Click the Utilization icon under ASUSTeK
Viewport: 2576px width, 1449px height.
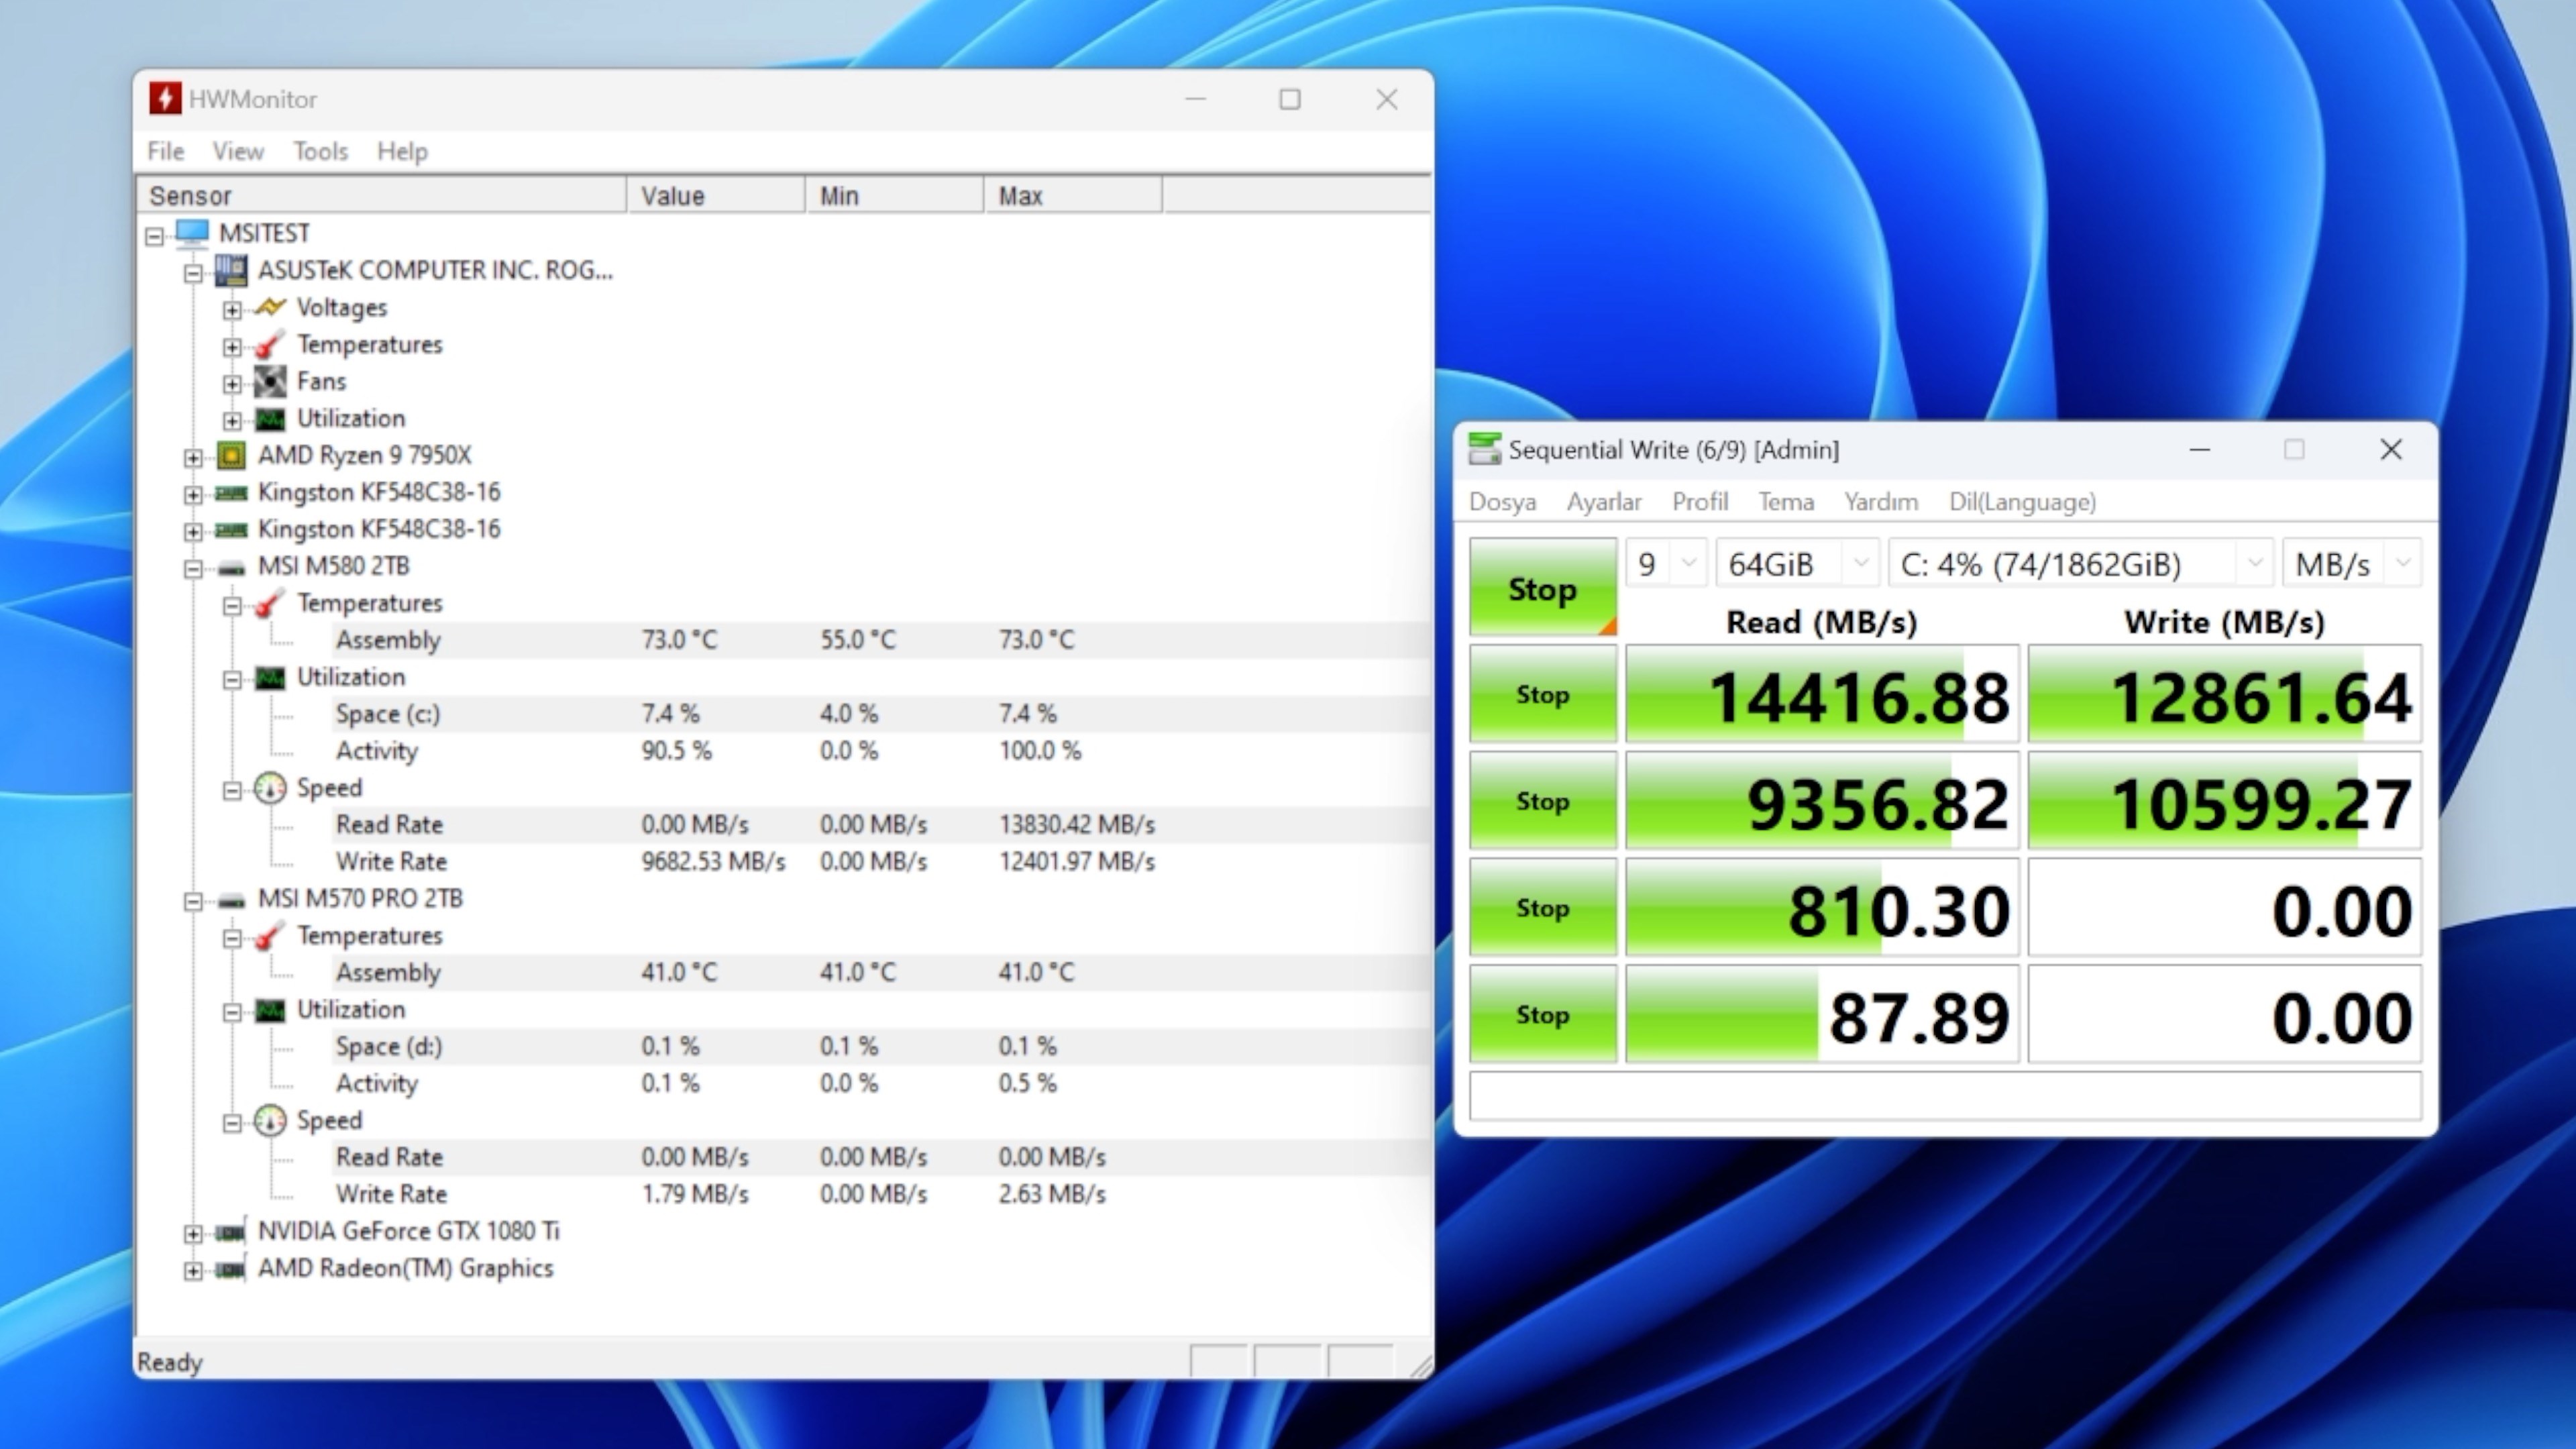tap(270, 419)
